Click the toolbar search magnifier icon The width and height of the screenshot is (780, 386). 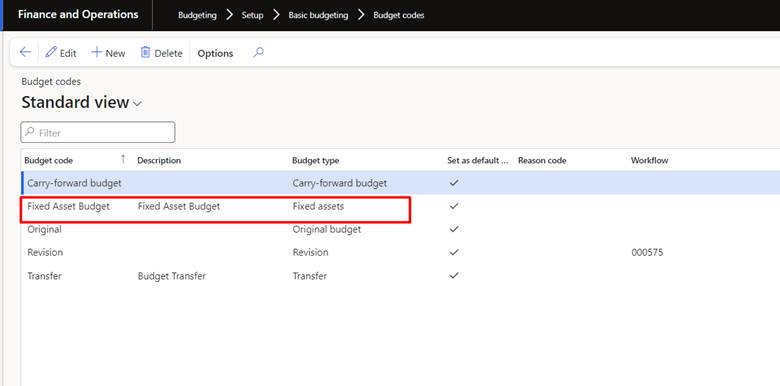click(x=258, y=52)
